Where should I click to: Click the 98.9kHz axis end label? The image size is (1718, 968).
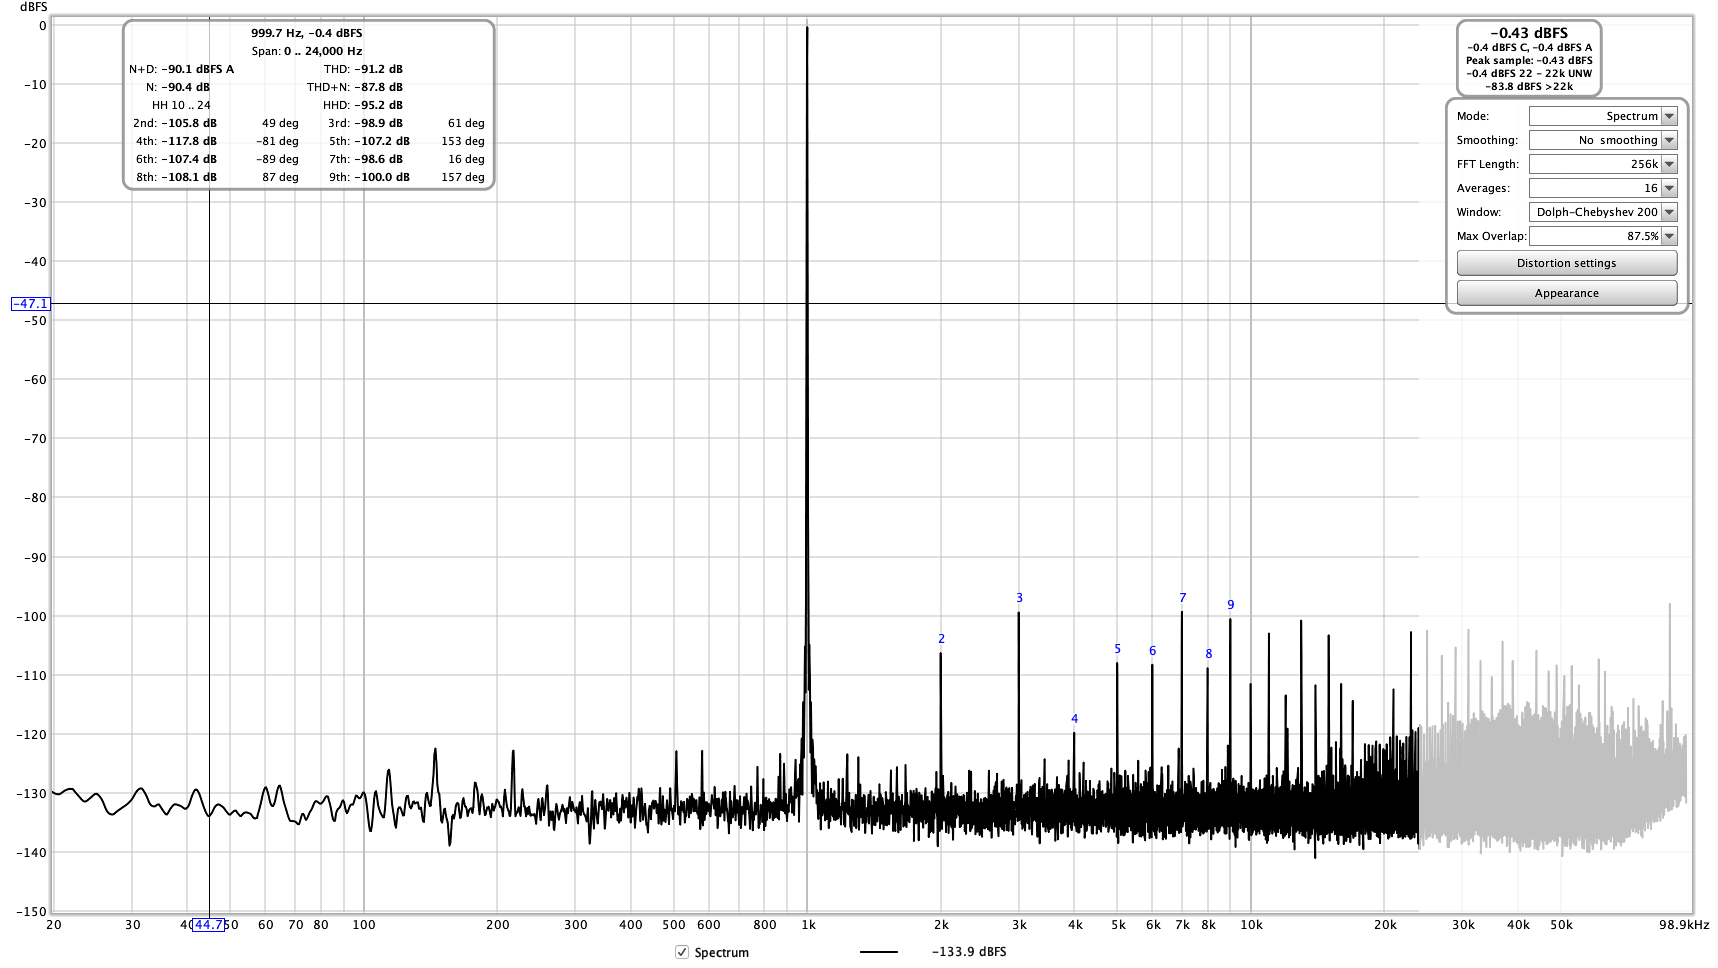1684,925
